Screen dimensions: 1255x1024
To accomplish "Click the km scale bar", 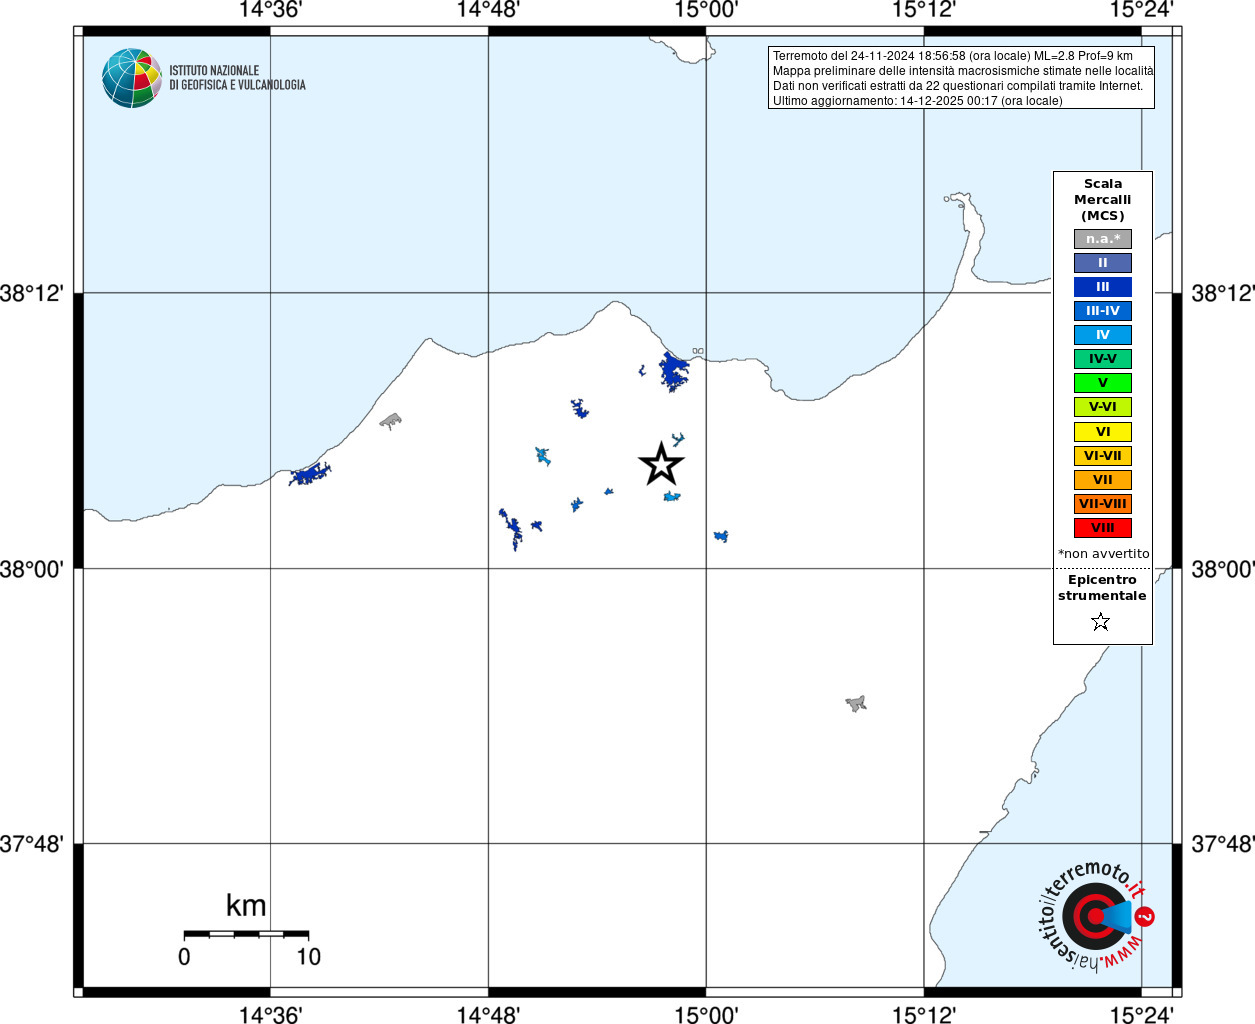I will point(246,934).
